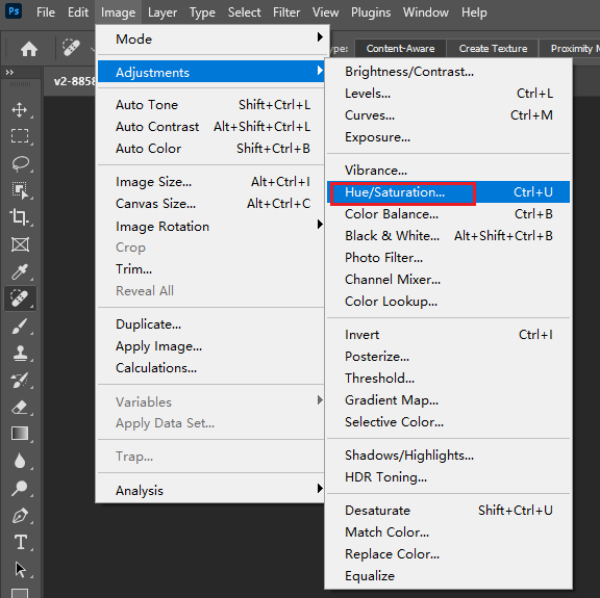Choose the Eyedropper tool
Viewport: 600px width, 598px height.
tap(19, 271)
